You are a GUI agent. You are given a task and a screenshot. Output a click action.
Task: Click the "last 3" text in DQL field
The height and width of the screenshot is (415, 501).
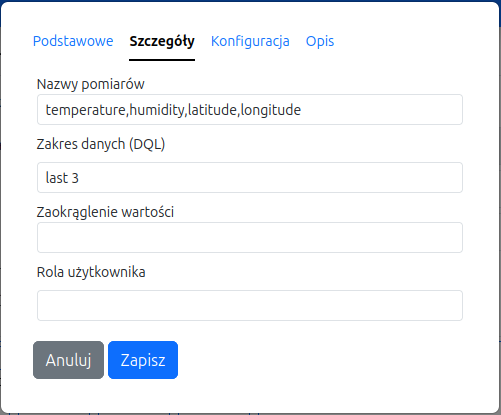(x=62, y=178)
